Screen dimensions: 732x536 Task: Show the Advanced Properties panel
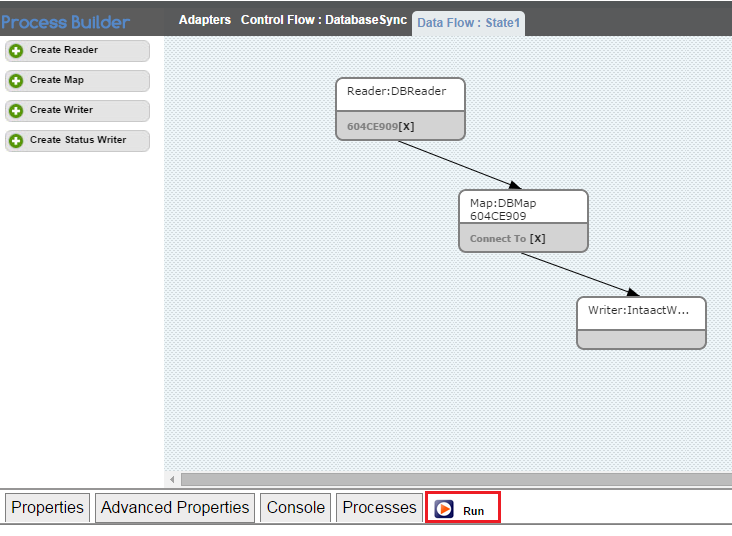coord(175,508)
